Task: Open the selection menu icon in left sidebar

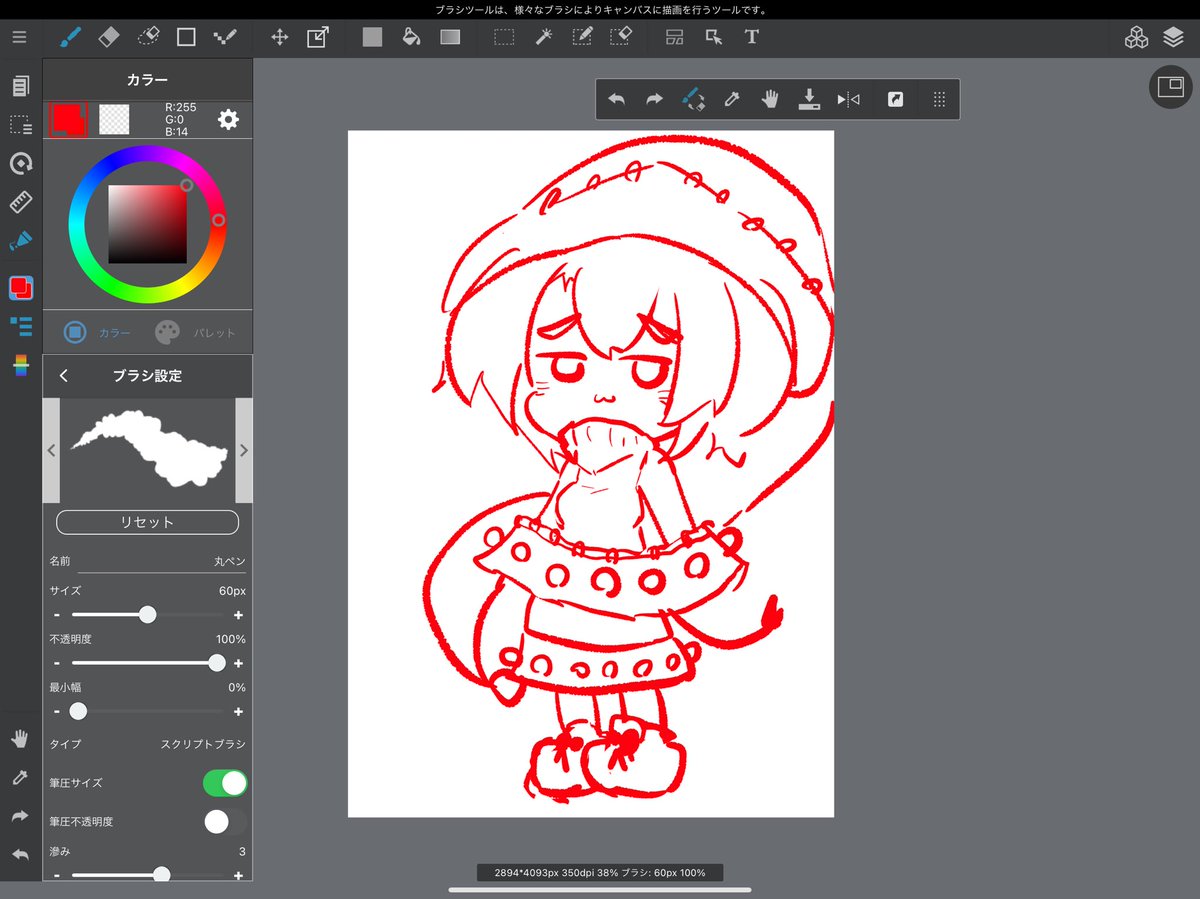Action: pyautogui.click(x=21, y=125)
